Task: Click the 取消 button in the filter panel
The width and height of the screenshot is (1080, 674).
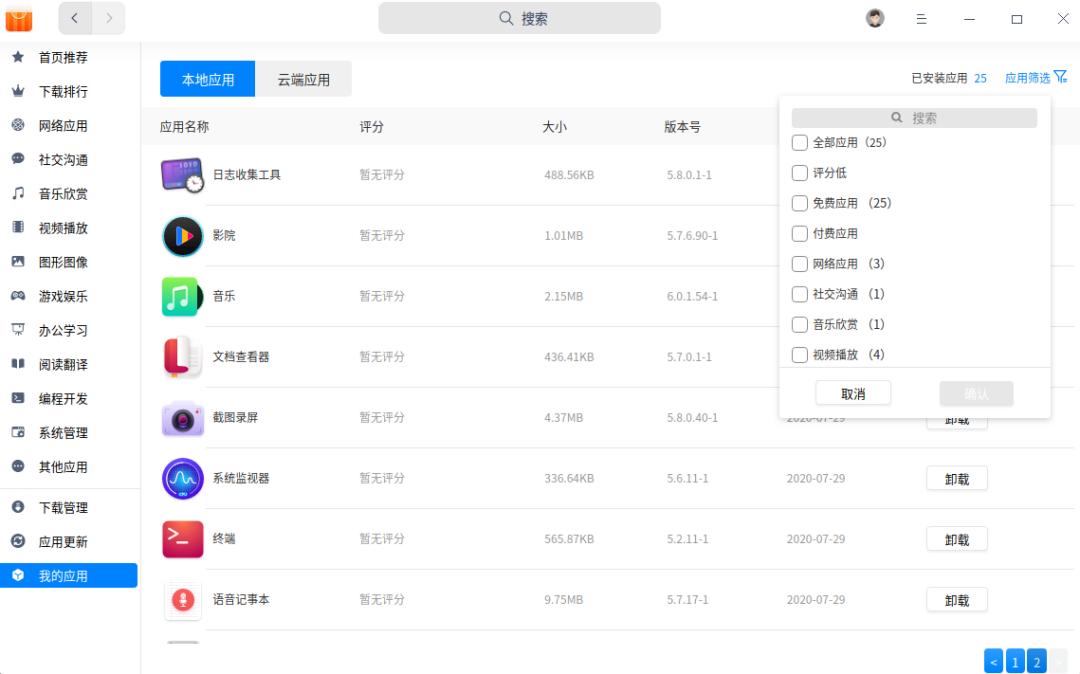Action: 853,393
